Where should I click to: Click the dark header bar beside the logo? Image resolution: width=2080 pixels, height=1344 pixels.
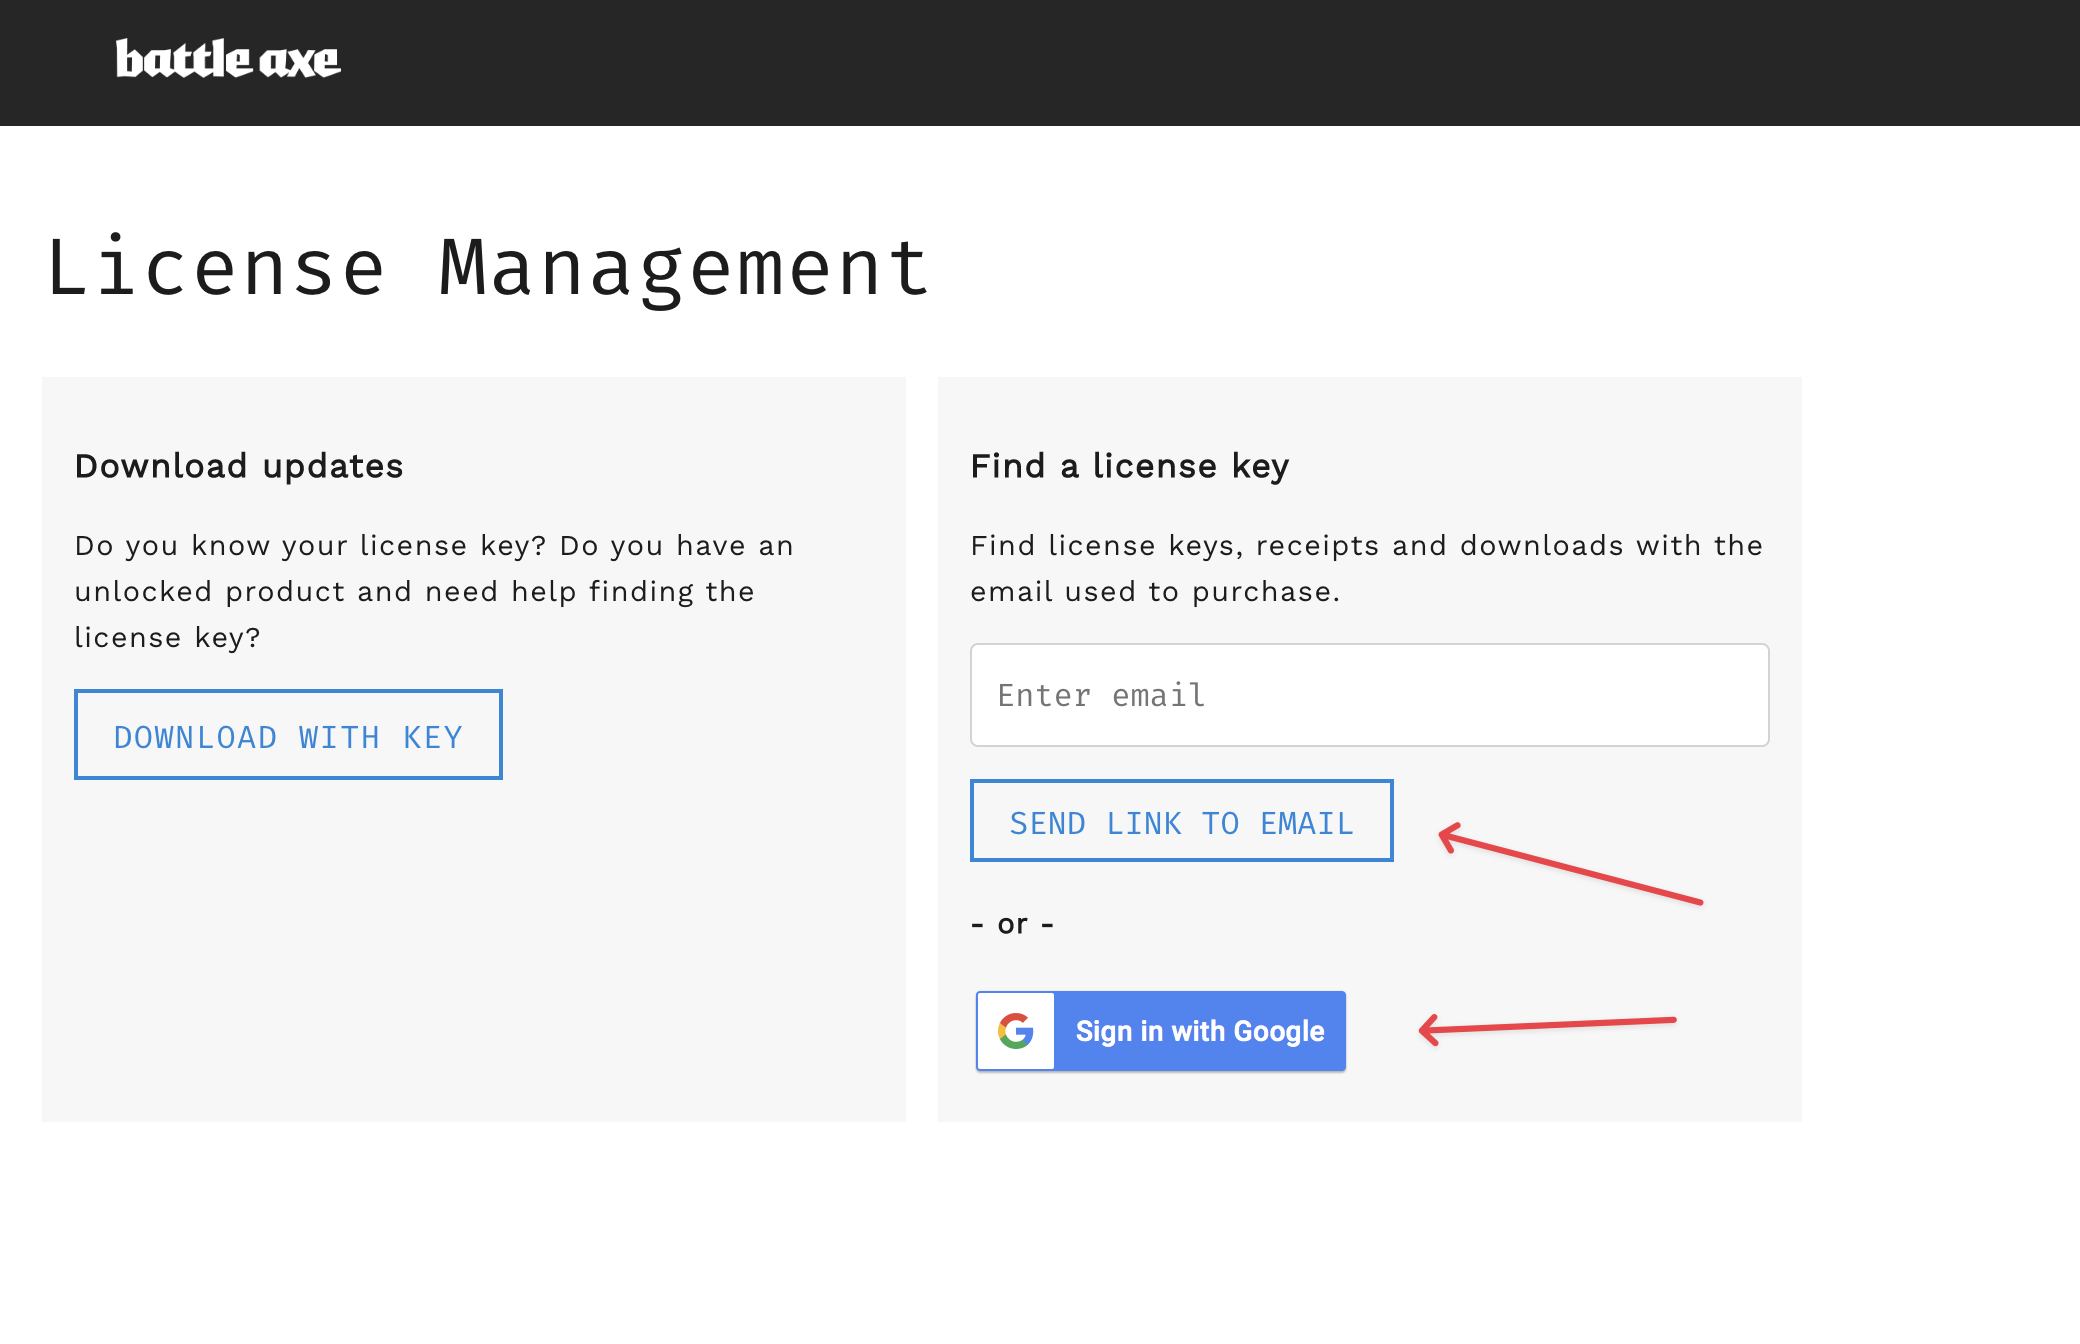pos(1200,62)
